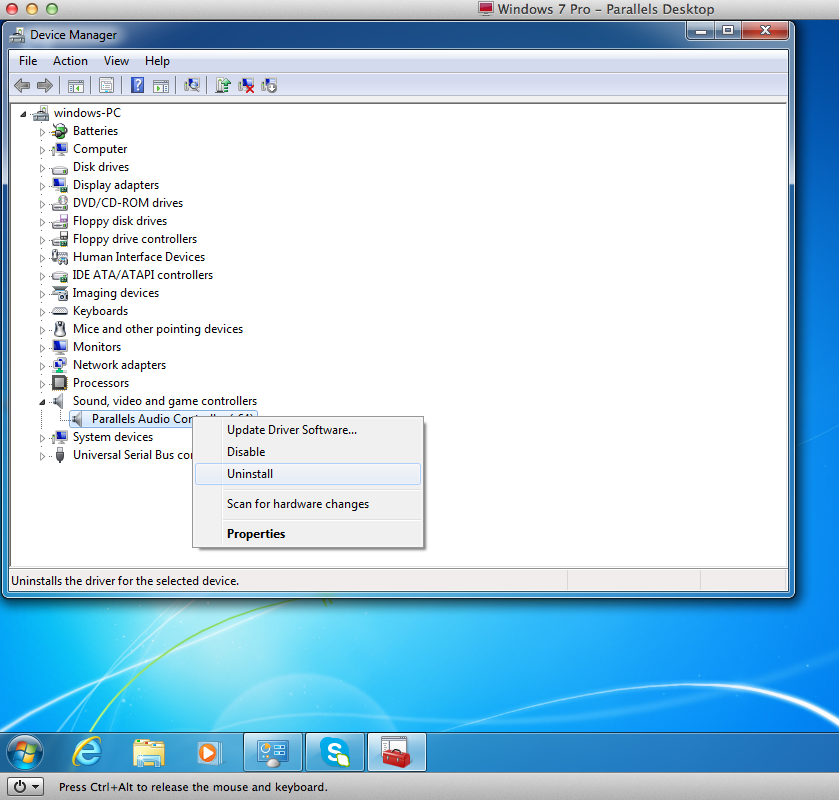Screen dimensions: 839x800
Task: Switch to Skype in the taskbar
Action: 335,752
